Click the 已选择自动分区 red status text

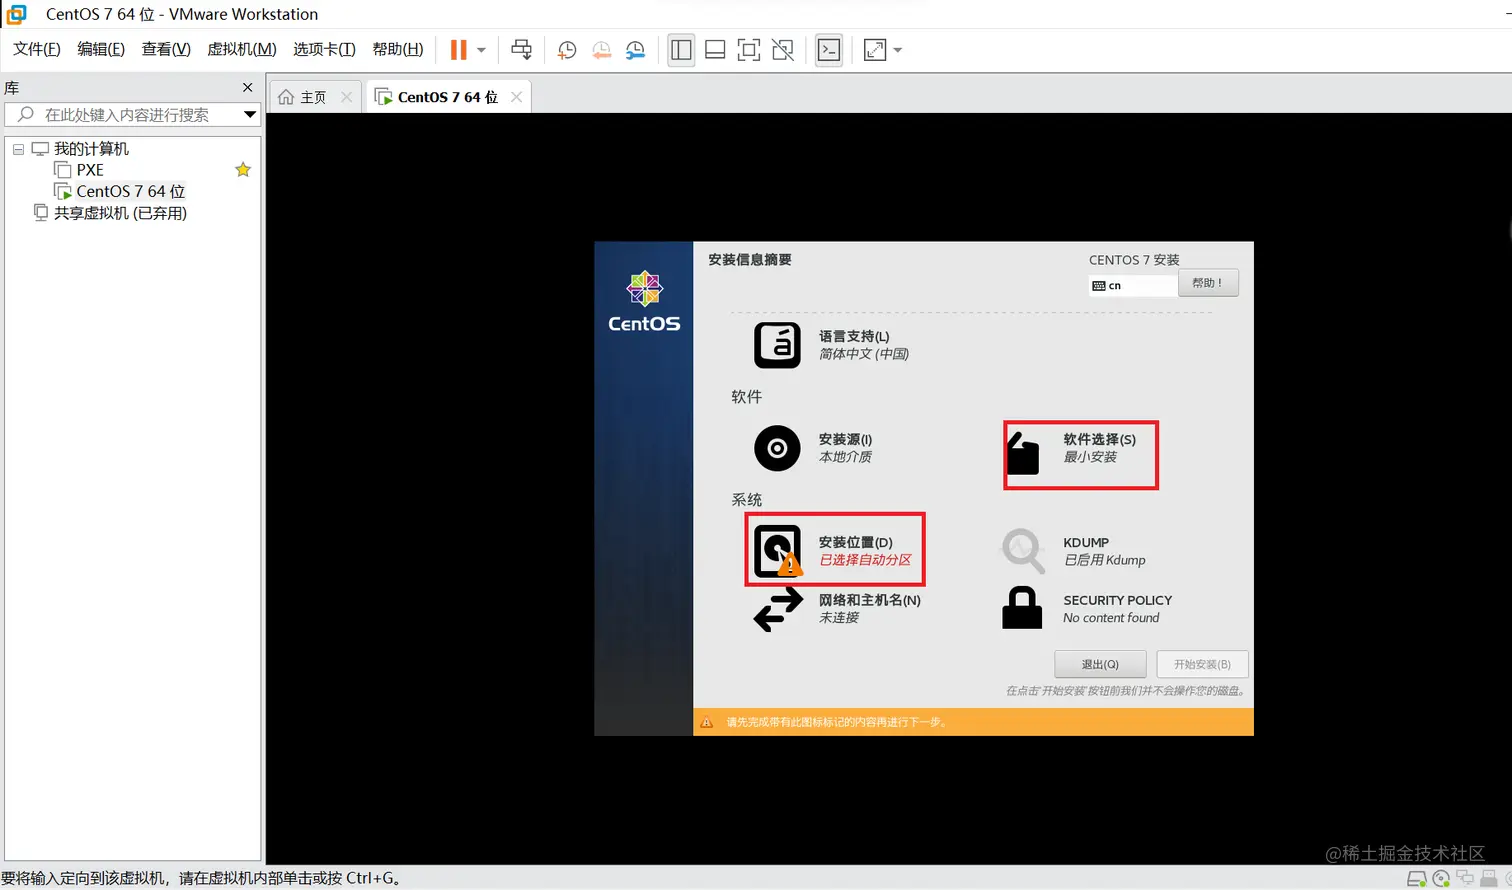865,560
